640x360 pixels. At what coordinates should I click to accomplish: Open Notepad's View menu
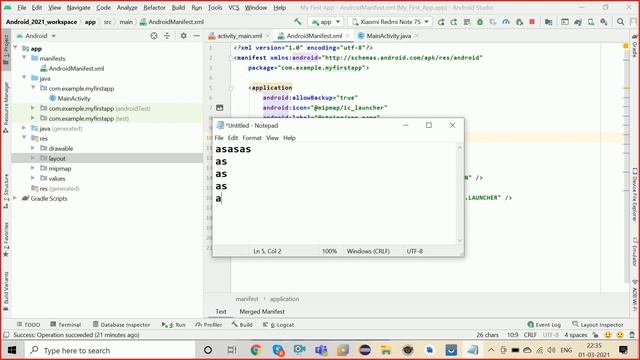coord(272,138)
